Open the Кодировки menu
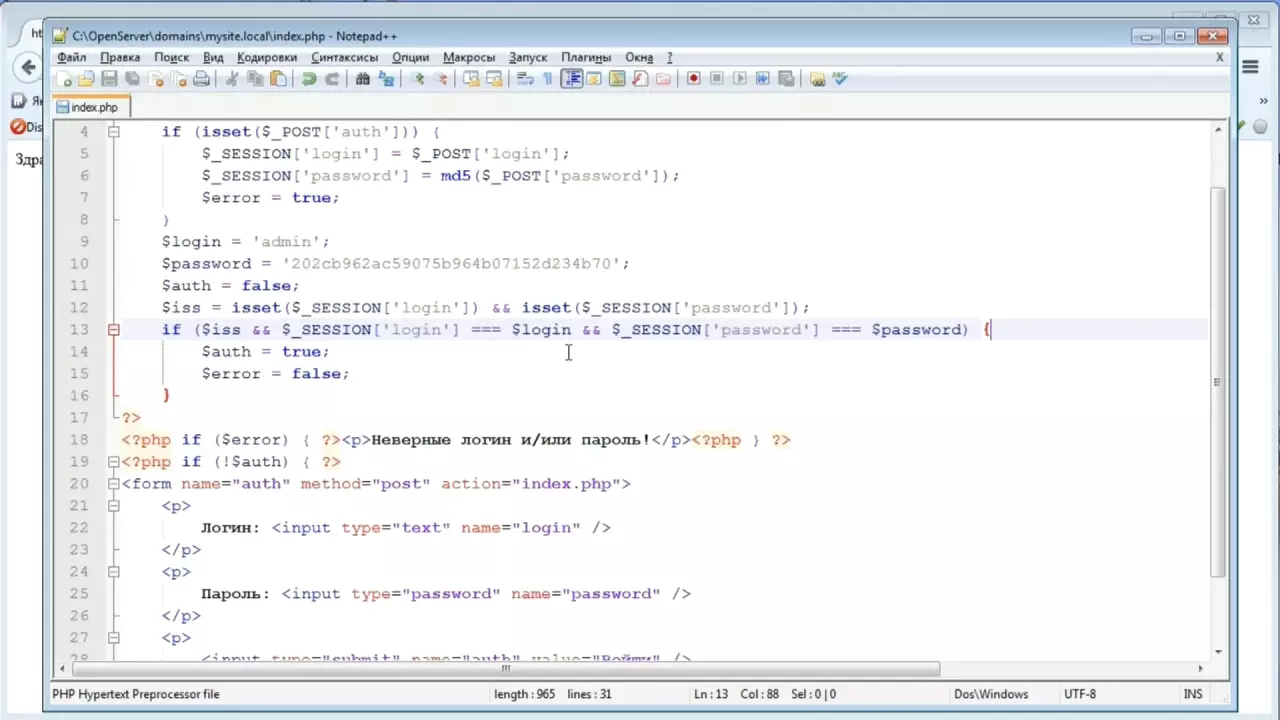Image resolution: width=1280 pixels, height=720 pixels. tap(267, 57)
